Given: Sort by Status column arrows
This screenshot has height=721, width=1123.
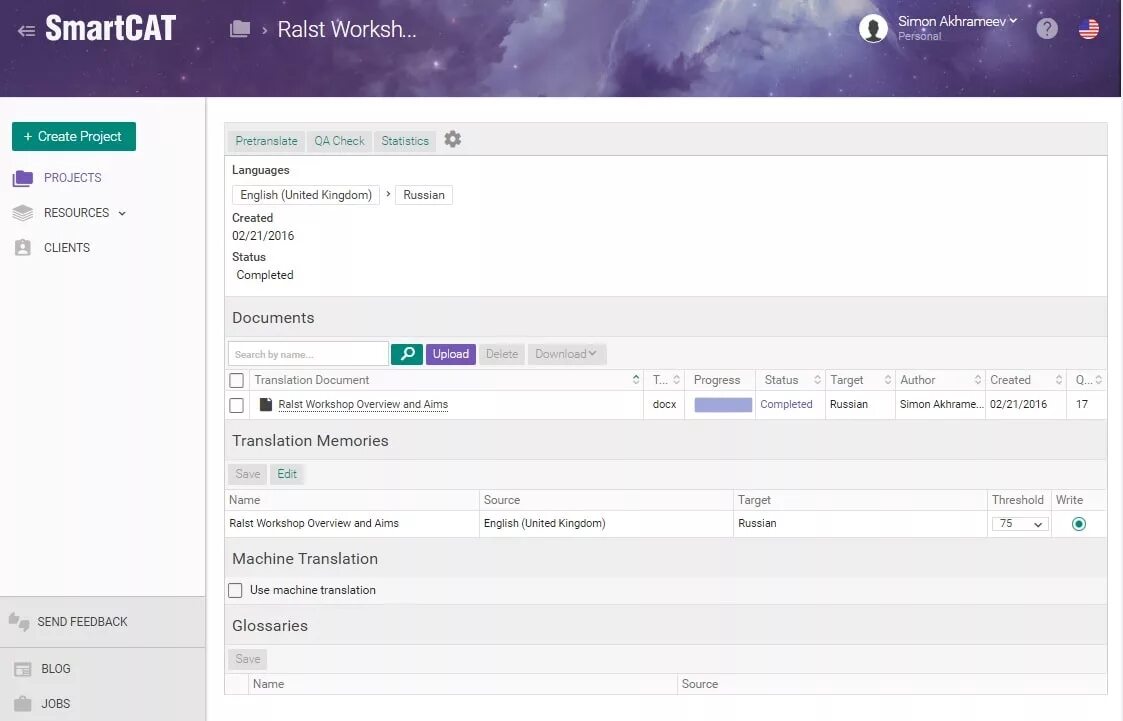Looking at the screenshot, I should tap(816, 380).
